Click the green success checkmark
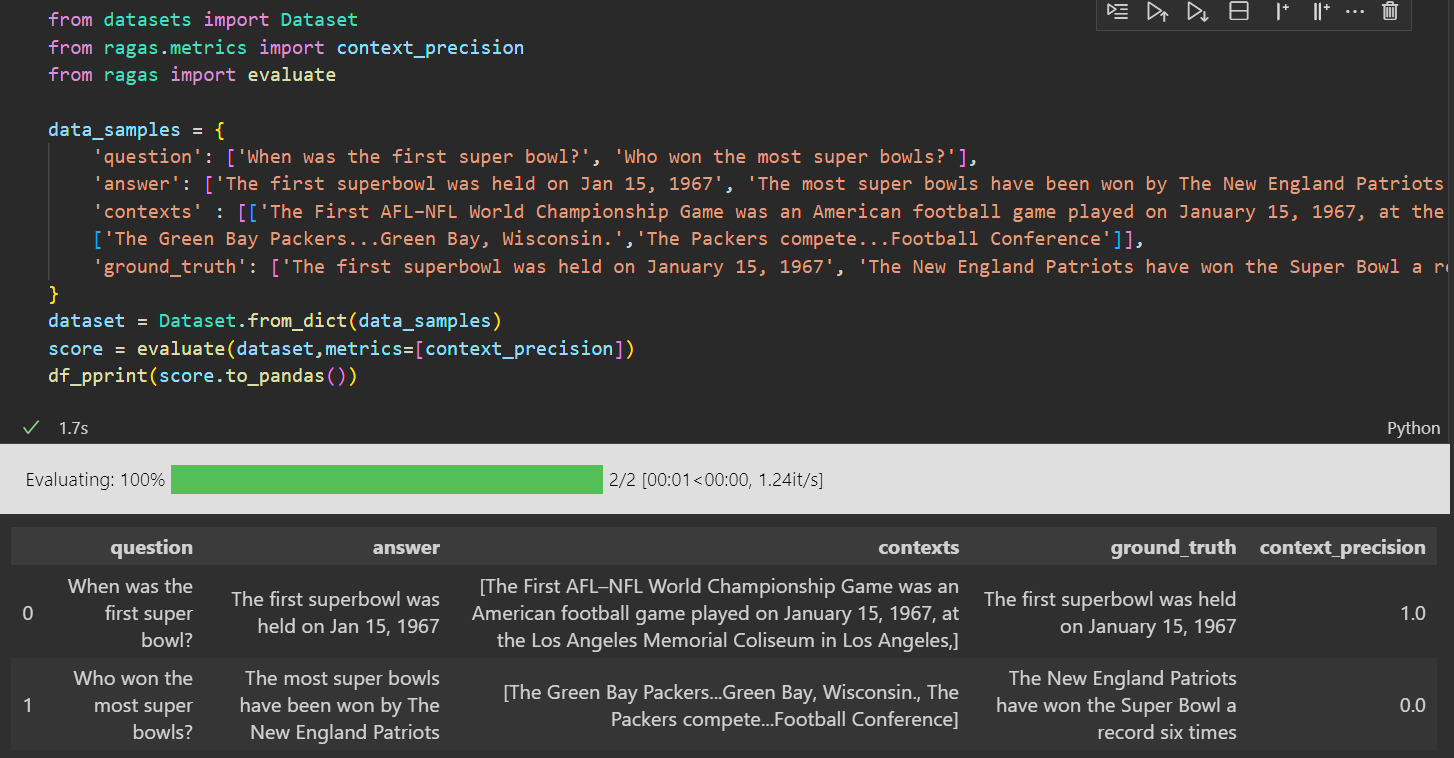 coord(31,428)
